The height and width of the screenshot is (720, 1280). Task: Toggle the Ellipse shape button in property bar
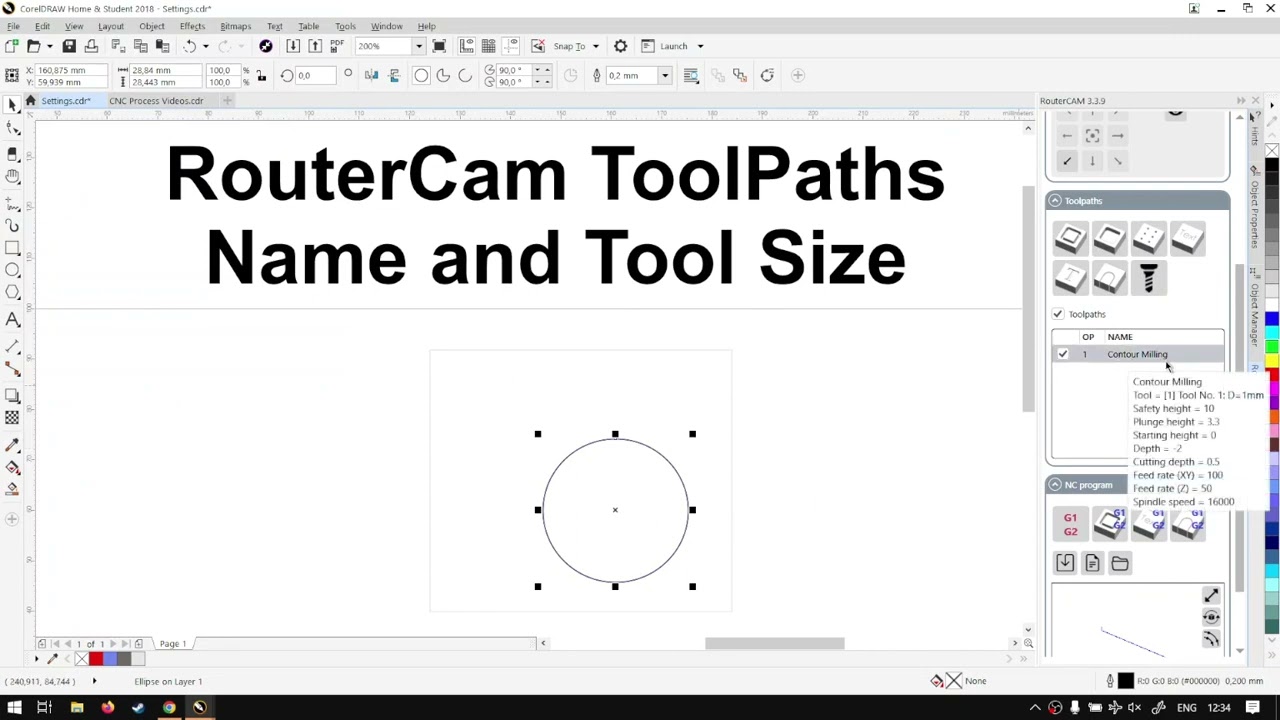tap(421, 76)
